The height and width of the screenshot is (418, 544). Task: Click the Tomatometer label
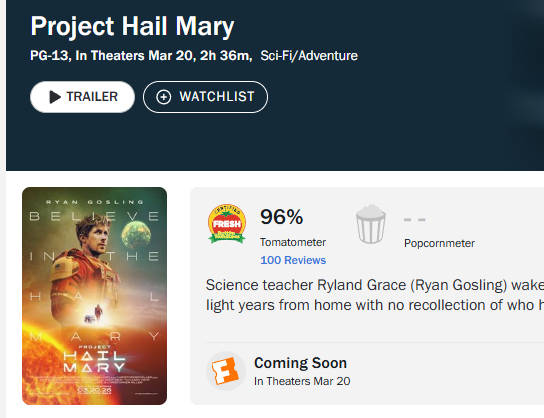[x=293, y=242]
